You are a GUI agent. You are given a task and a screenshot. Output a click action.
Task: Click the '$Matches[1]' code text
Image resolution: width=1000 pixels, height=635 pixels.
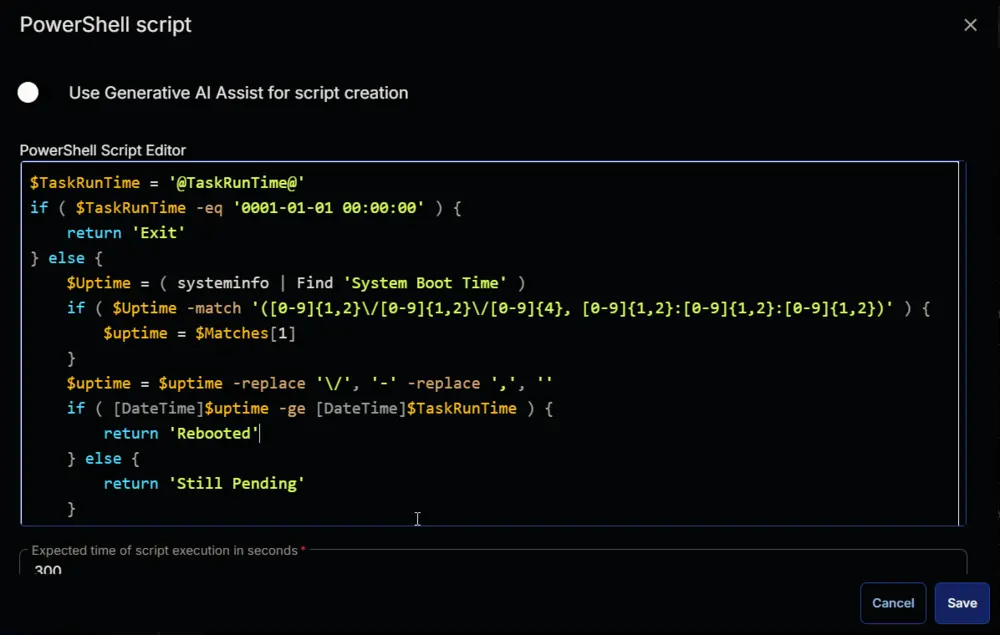(x=246, y=333)
